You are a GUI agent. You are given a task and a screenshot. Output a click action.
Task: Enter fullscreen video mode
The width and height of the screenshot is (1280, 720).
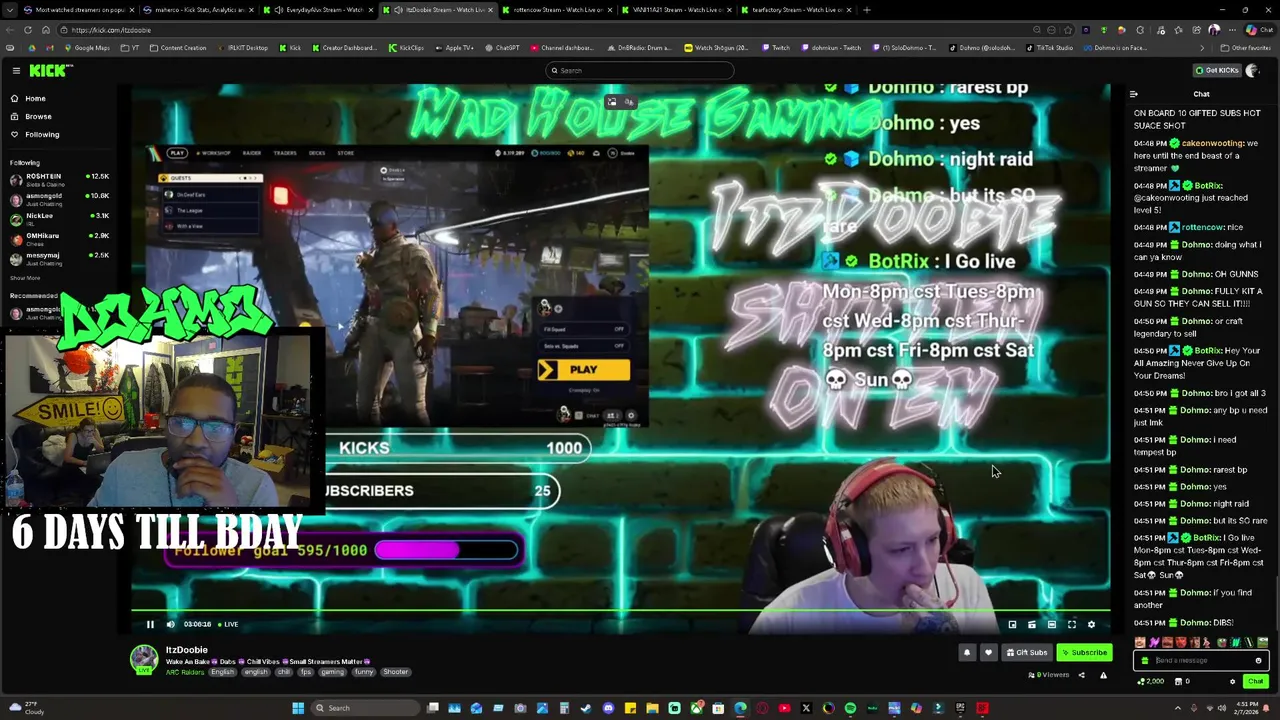click(1071, 624)
